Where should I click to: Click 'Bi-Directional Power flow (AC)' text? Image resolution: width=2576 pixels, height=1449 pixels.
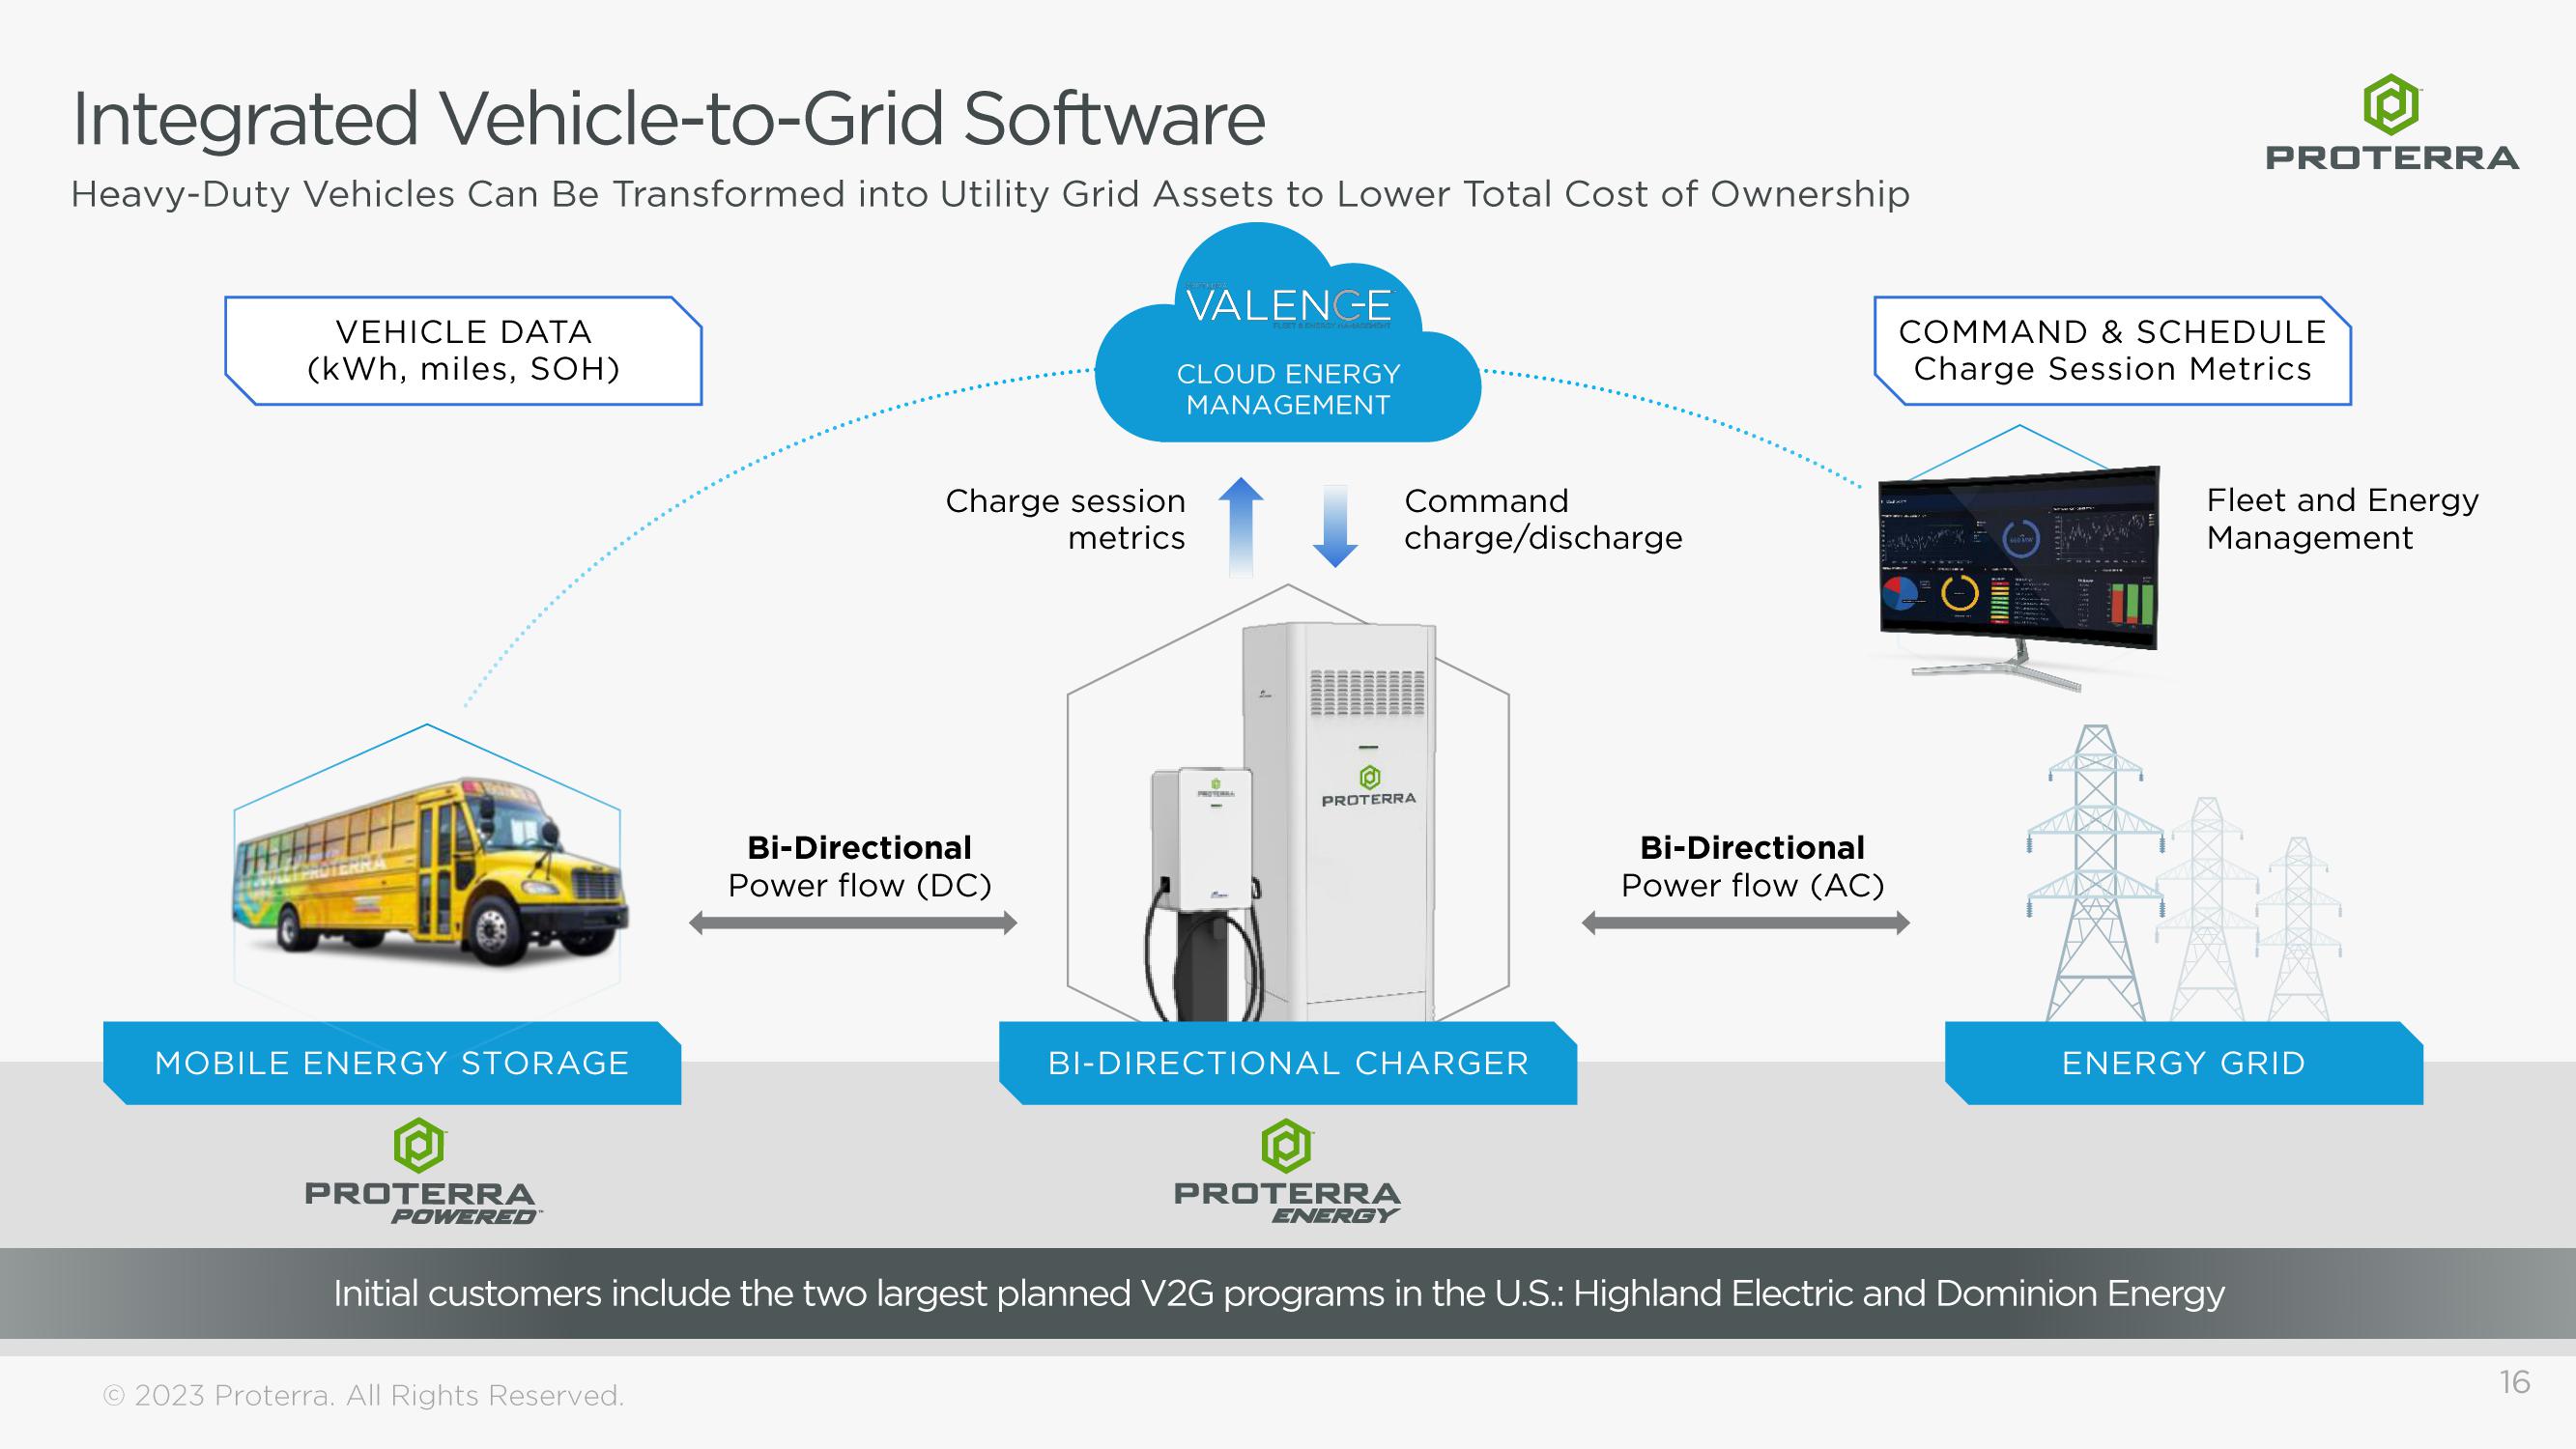1752,866
